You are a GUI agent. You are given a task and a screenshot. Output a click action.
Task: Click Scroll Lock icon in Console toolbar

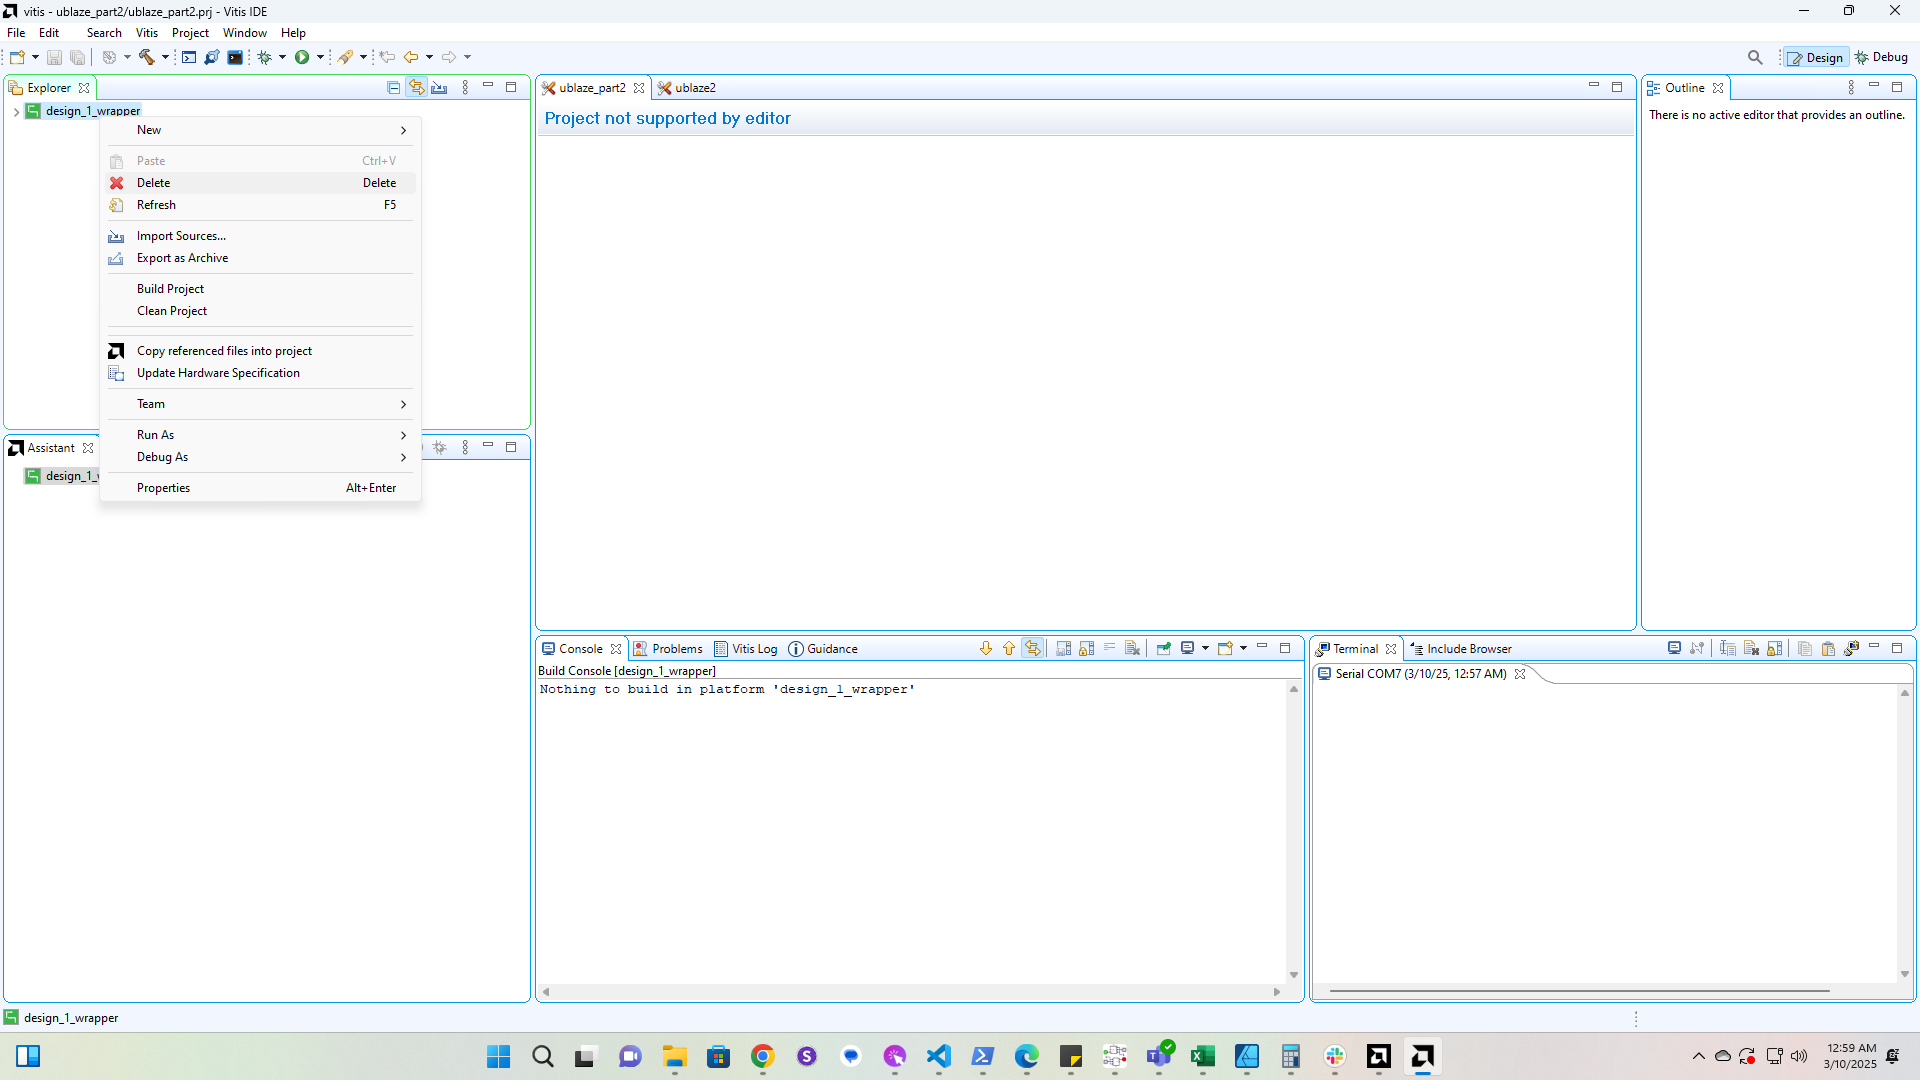click(1086, 649)
